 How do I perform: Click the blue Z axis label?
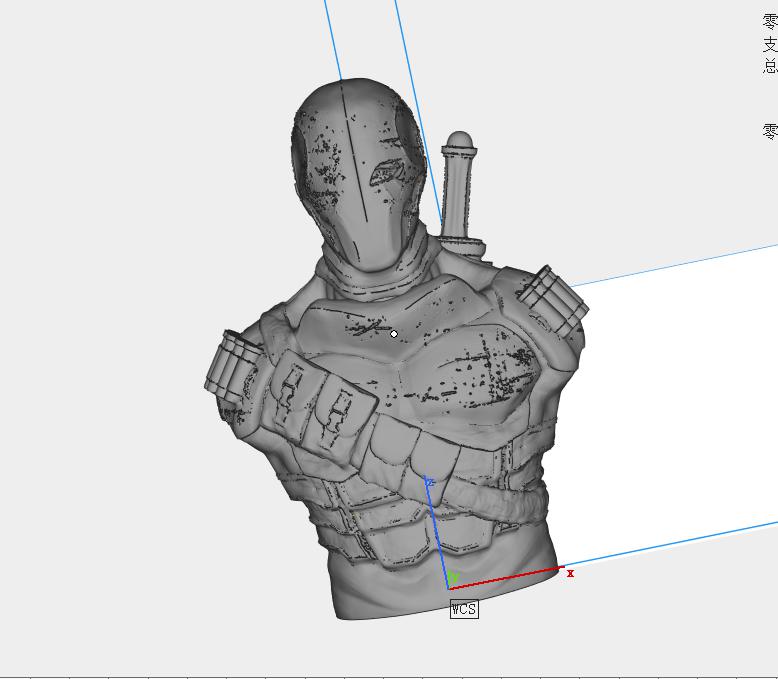click(430, 482)
